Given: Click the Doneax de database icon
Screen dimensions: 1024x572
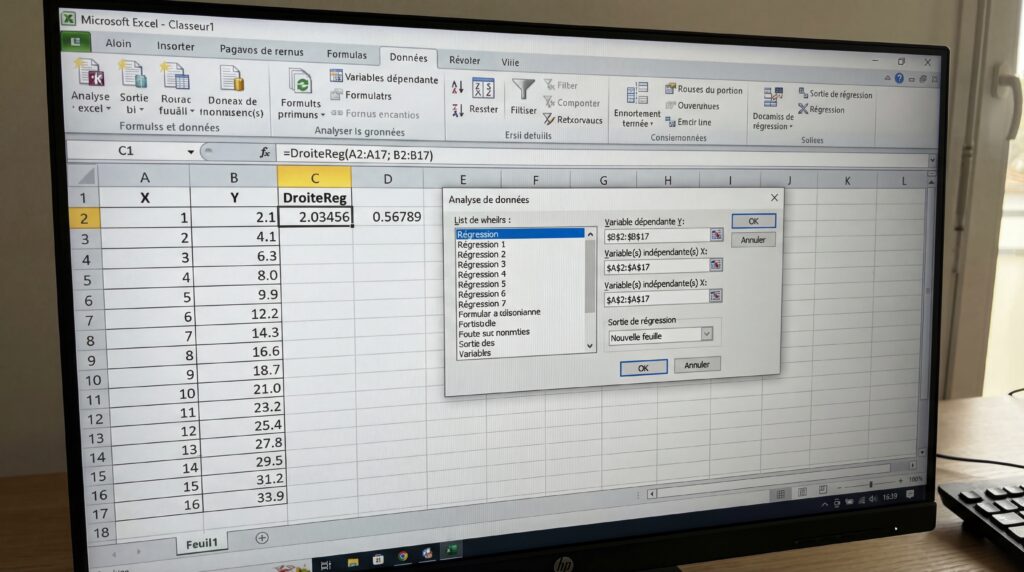Looking at the screenshot, I should pos(232,79).
